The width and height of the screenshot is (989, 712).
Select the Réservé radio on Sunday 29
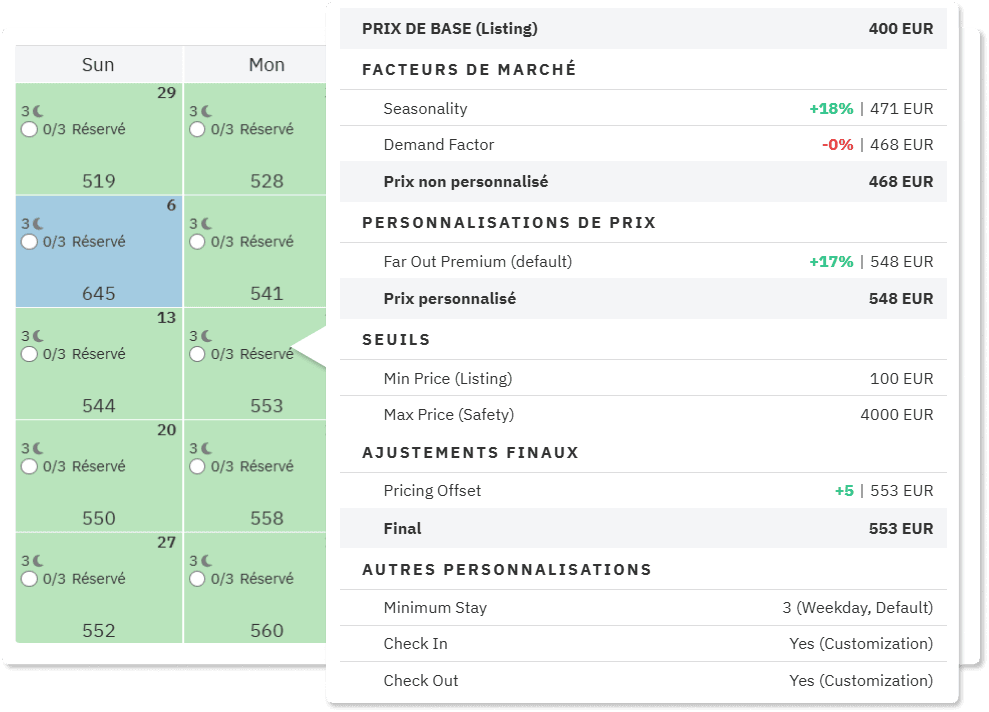pyautogui.click(x=29, y=129)
